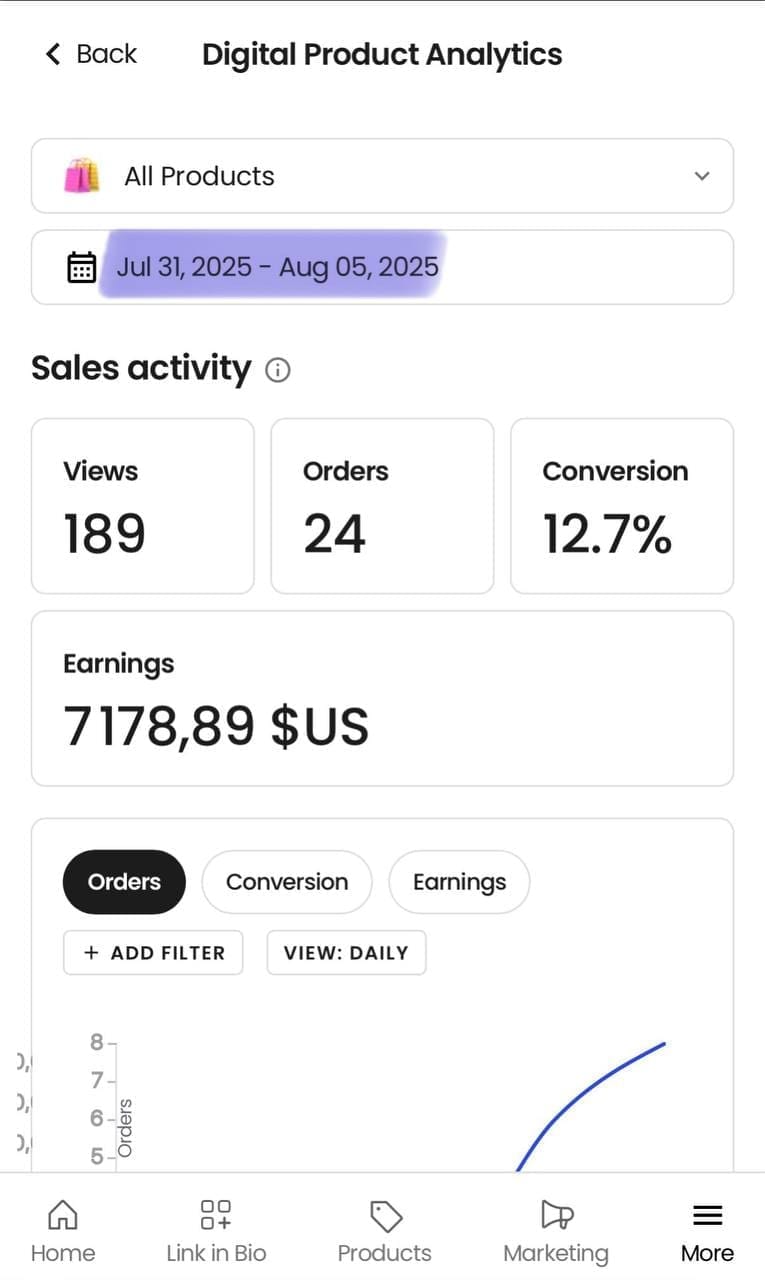Switch chart to Earnings

(459, 882)
